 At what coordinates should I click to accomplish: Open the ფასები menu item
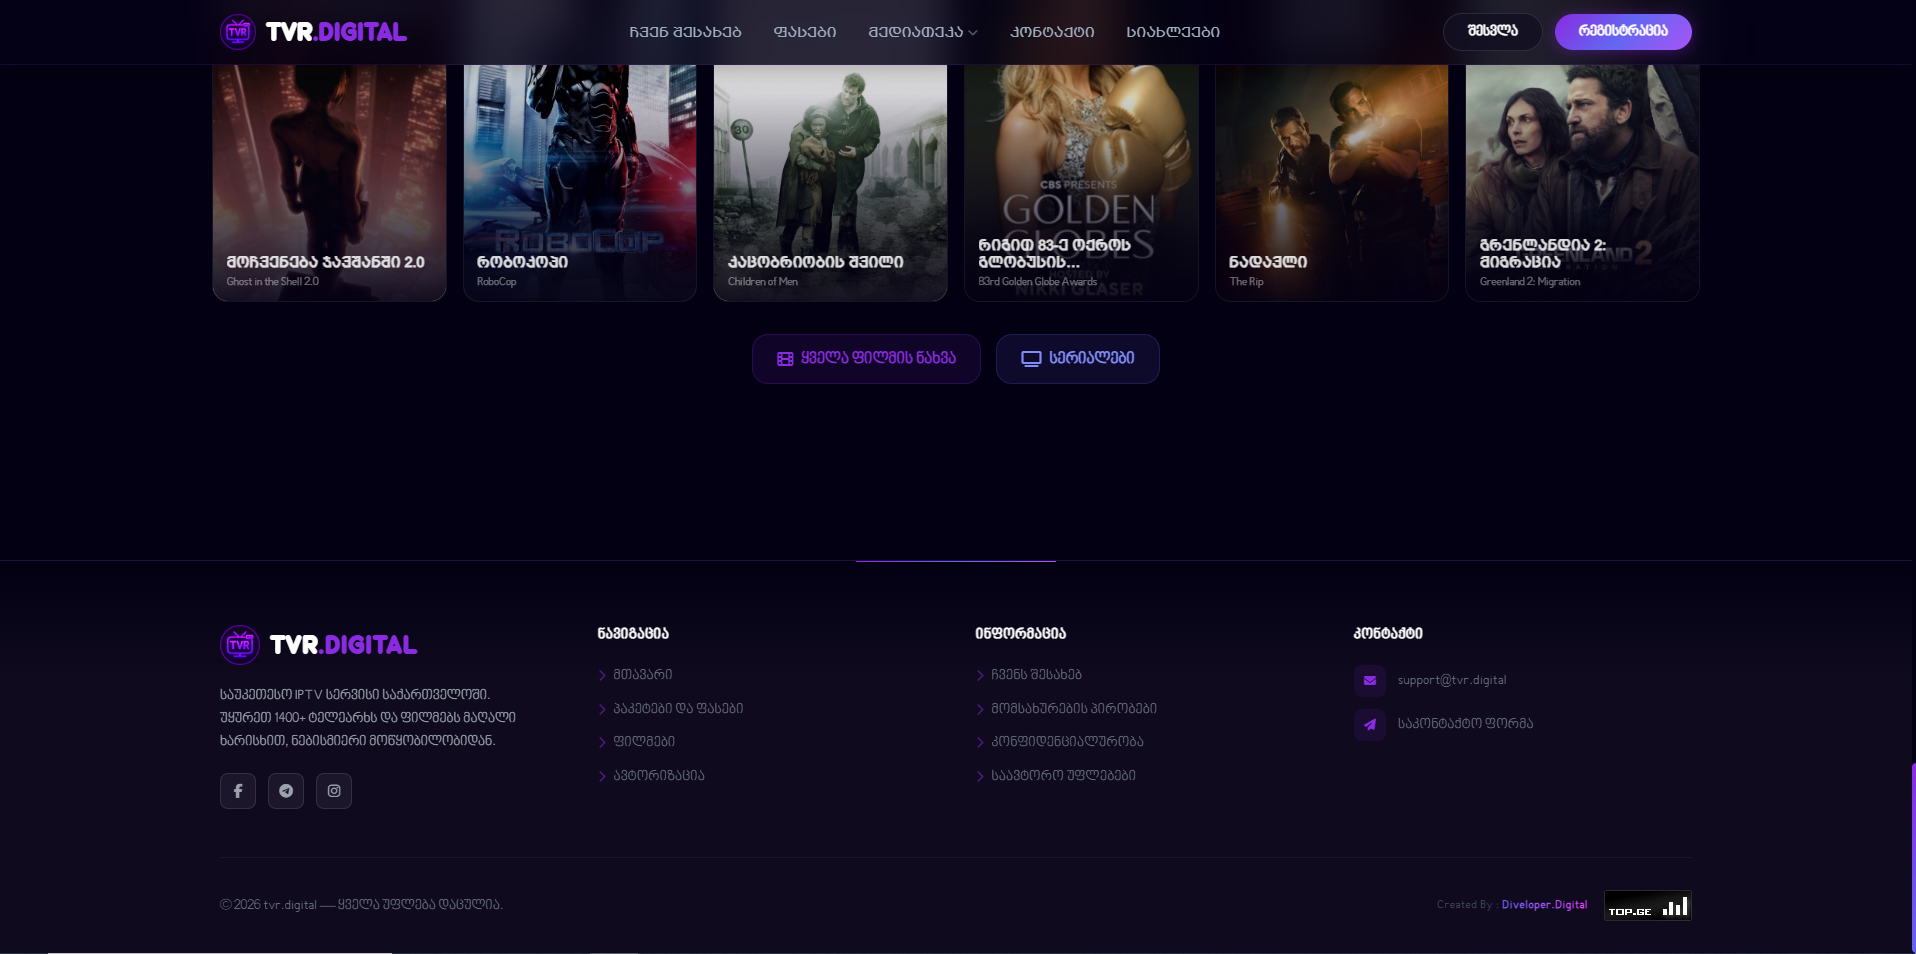tap(805, 32)
